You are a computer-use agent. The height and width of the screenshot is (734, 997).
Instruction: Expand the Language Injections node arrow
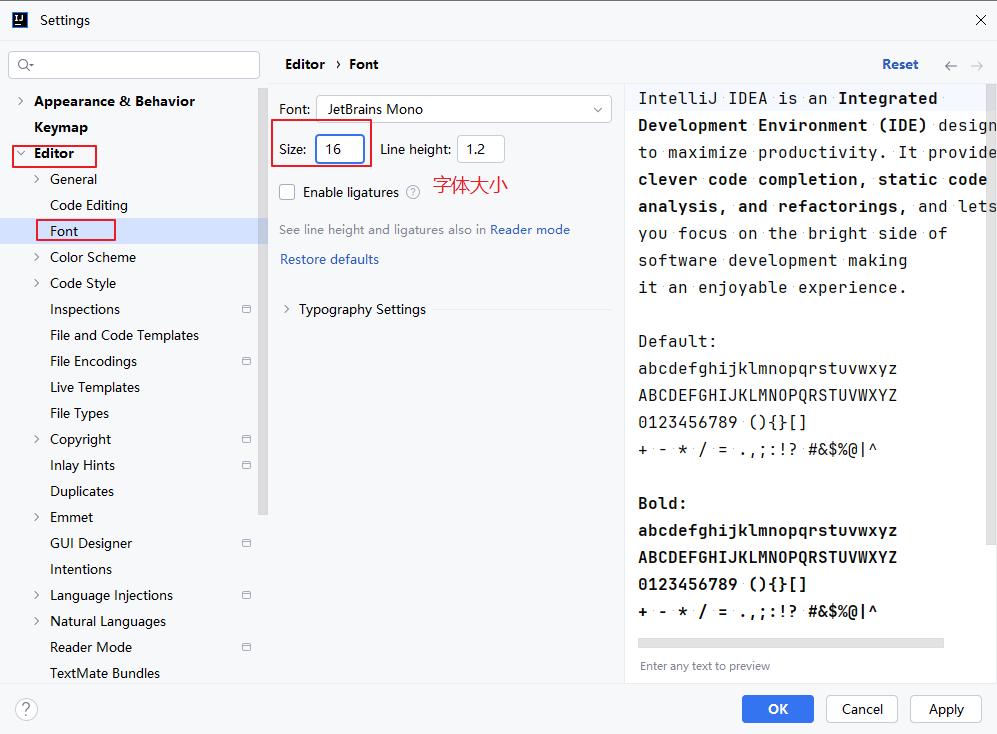(x=37, y=595)
